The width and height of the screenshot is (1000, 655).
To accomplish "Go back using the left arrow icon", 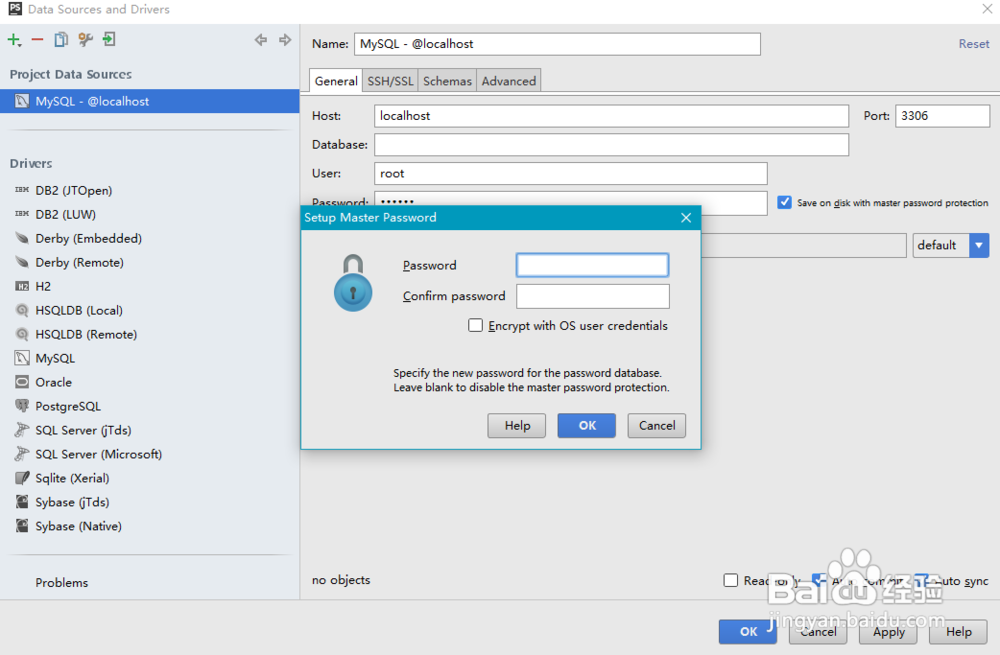I will pyautogui.click(x=261, y=40).
